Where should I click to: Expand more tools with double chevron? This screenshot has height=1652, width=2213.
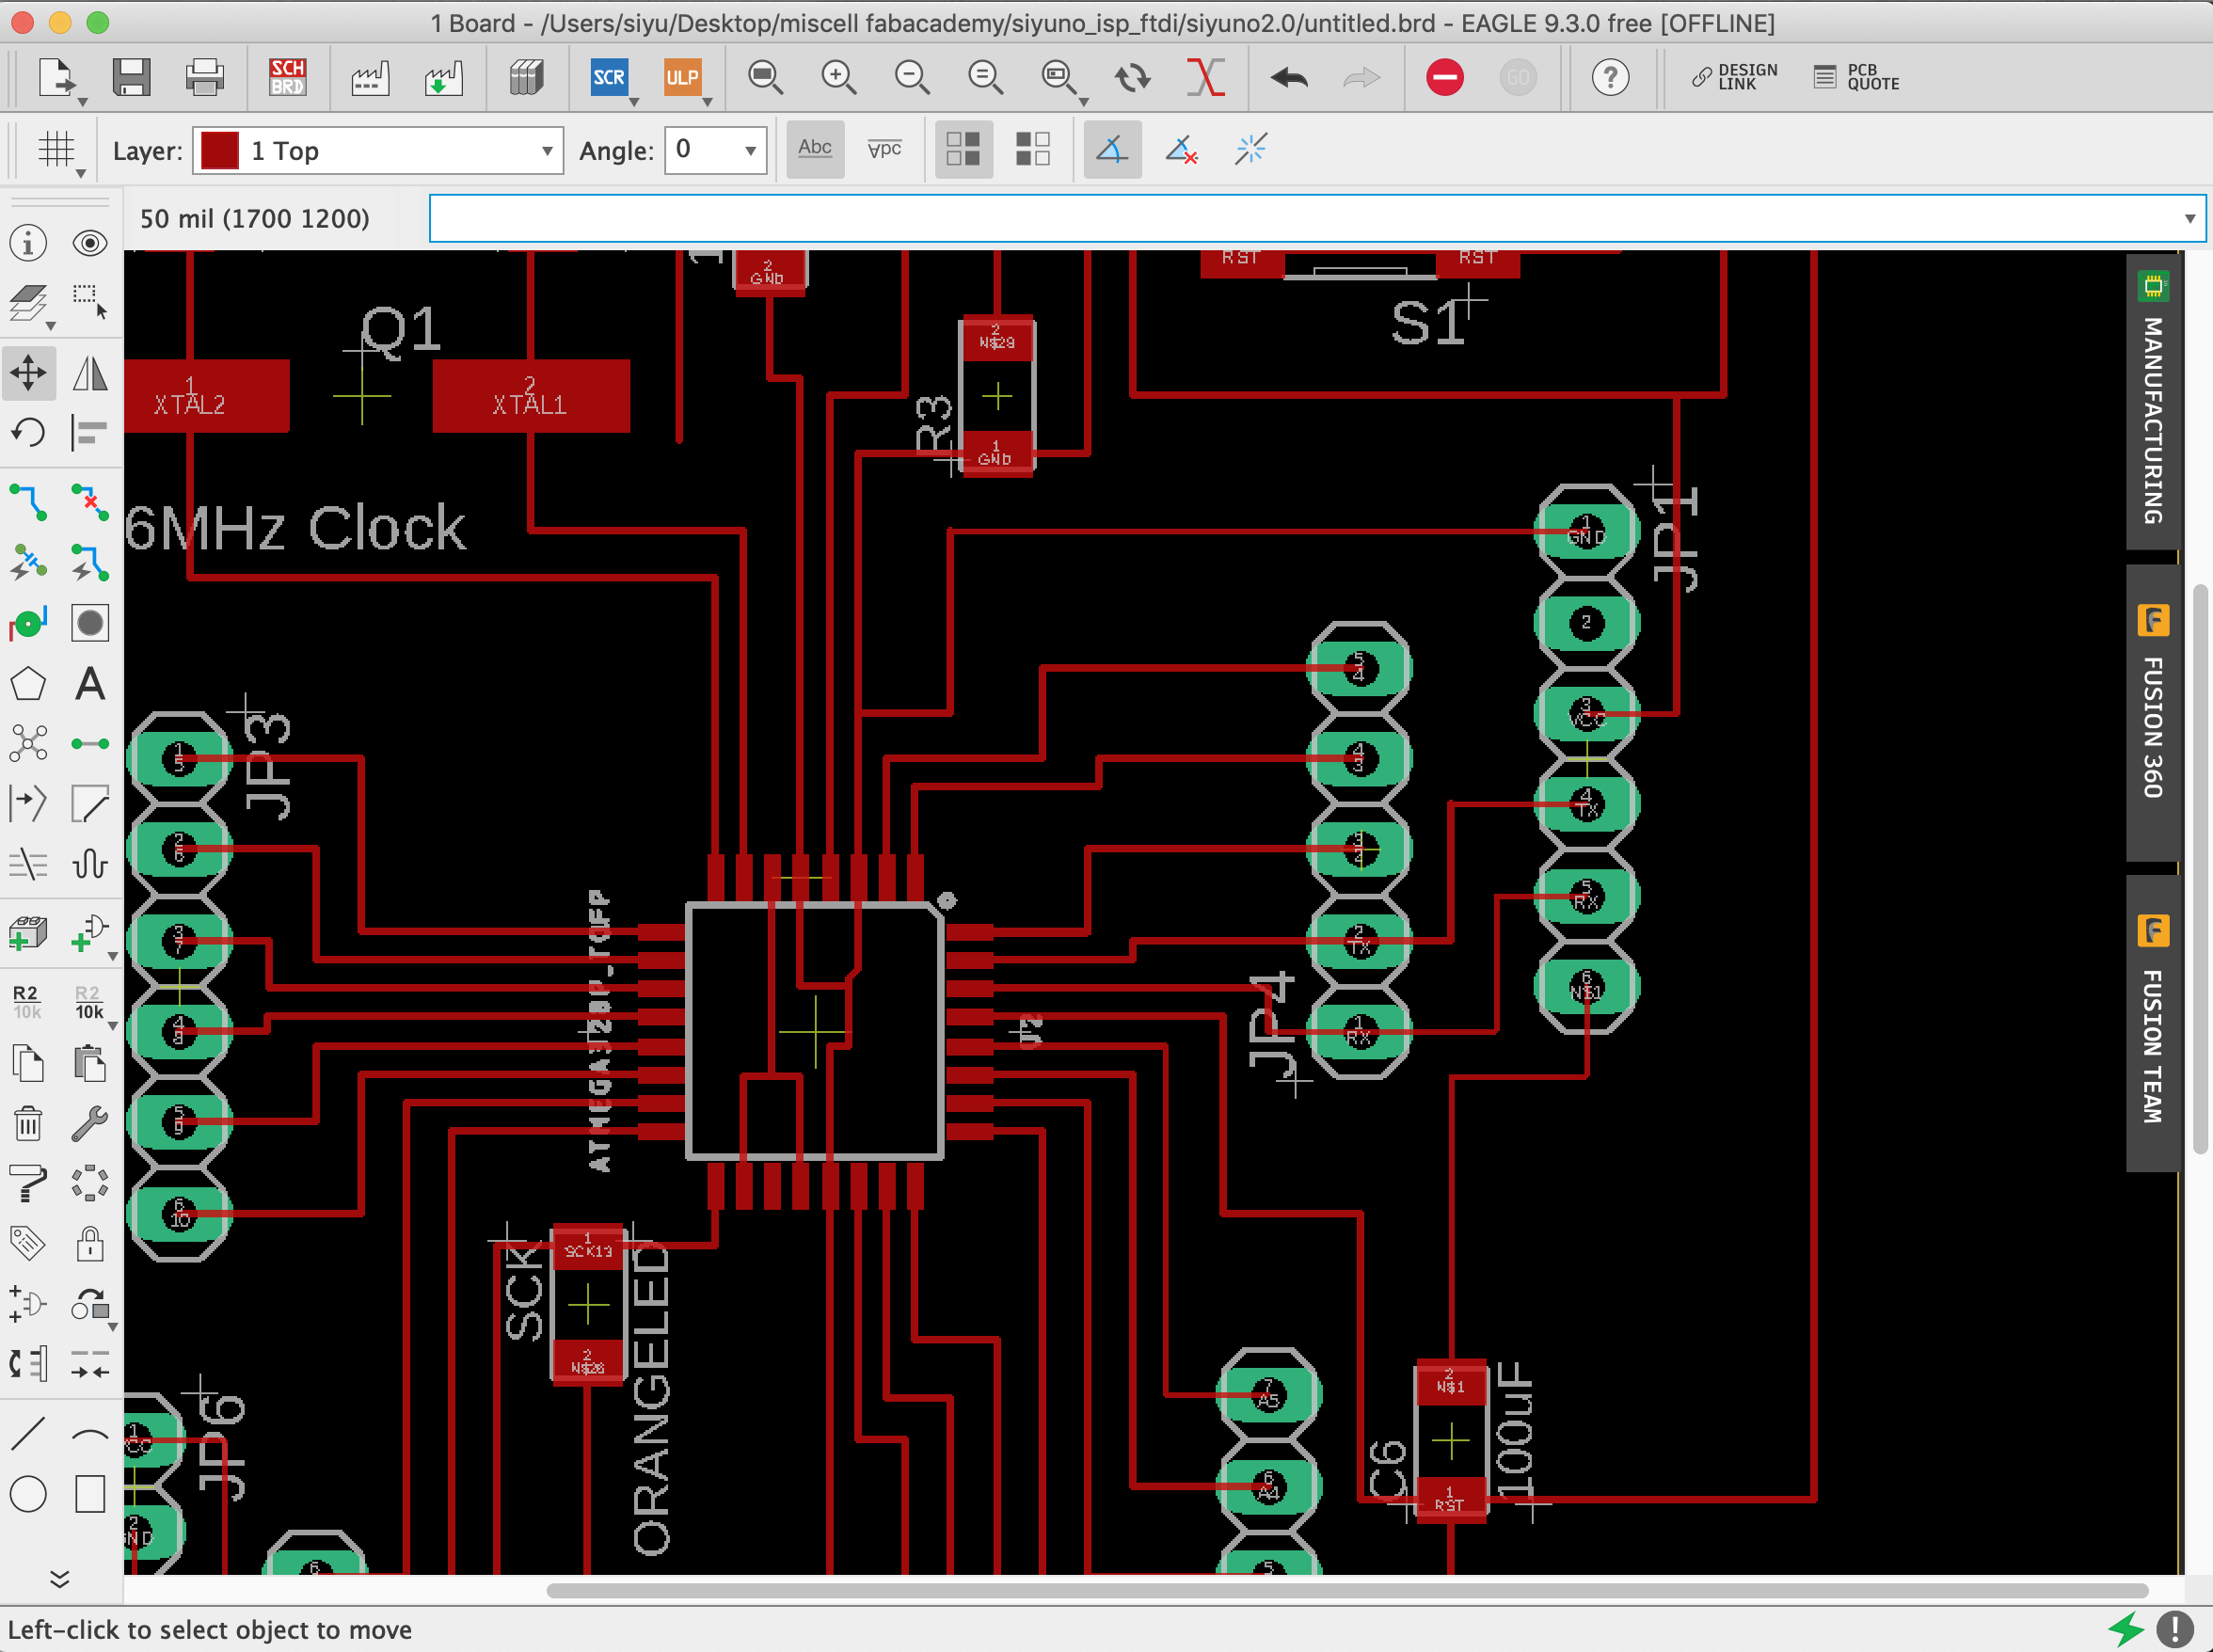59,1578
